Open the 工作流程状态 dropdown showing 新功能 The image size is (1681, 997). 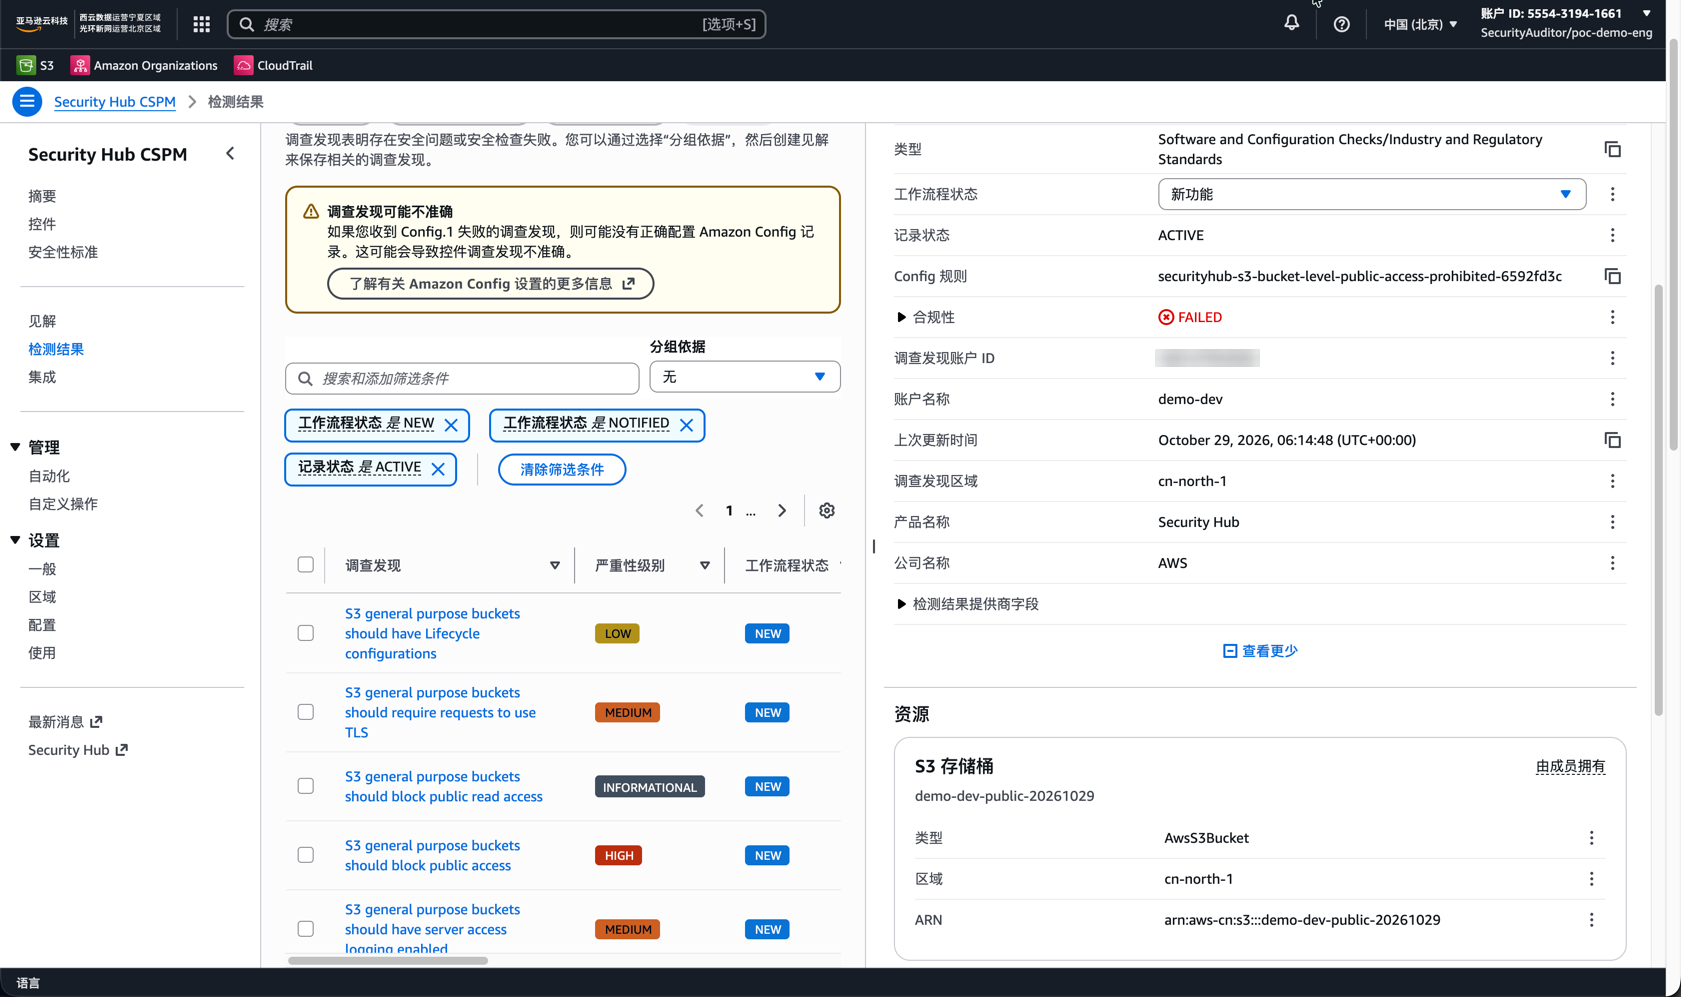click(1371, 194)
